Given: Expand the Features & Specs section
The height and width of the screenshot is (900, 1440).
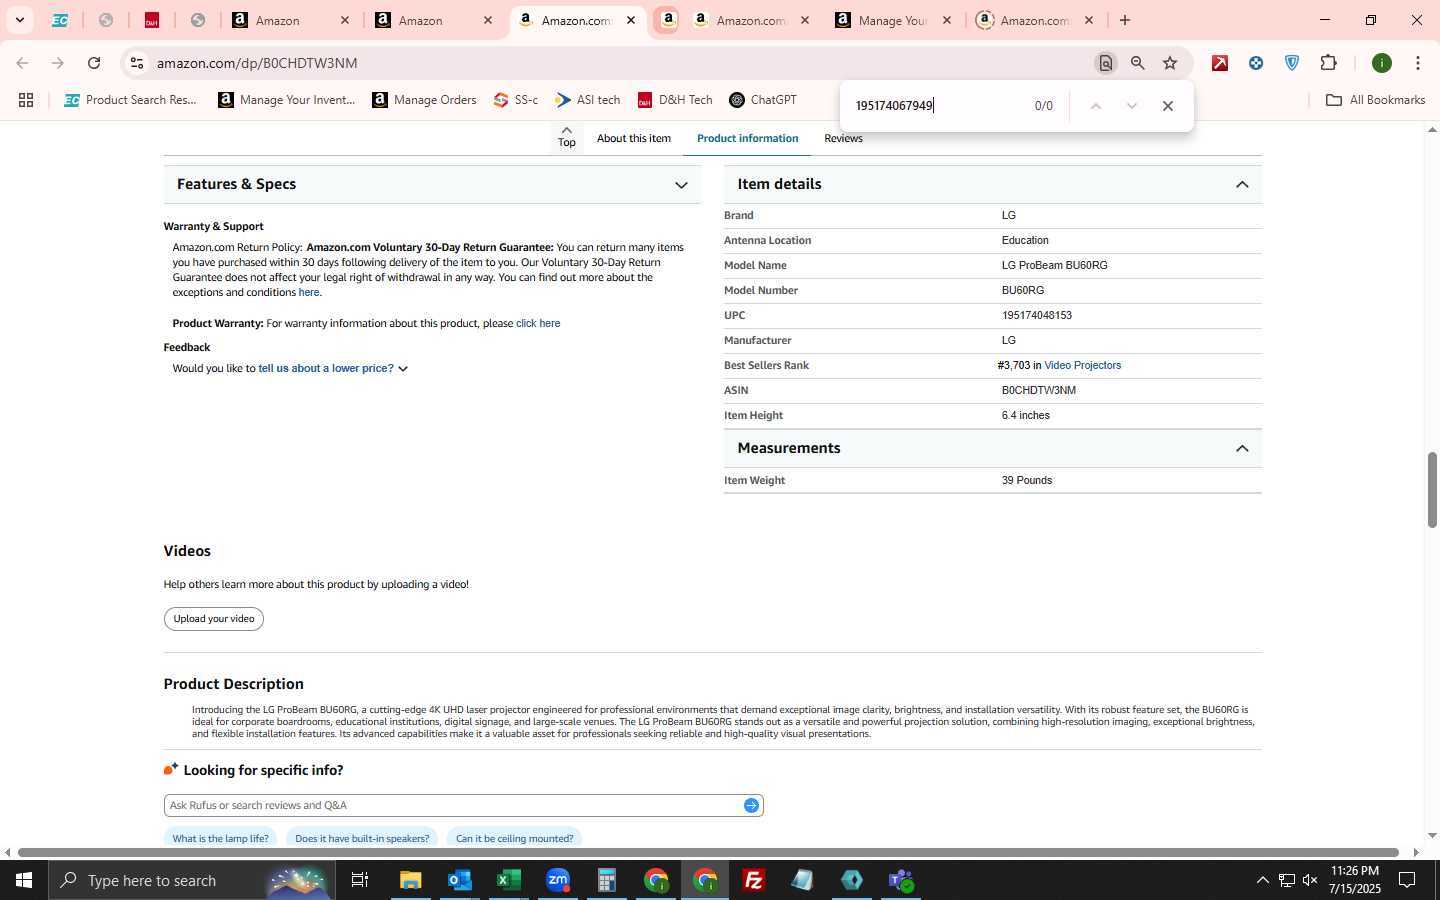Looking at the screenshot, I should point(432,185).
